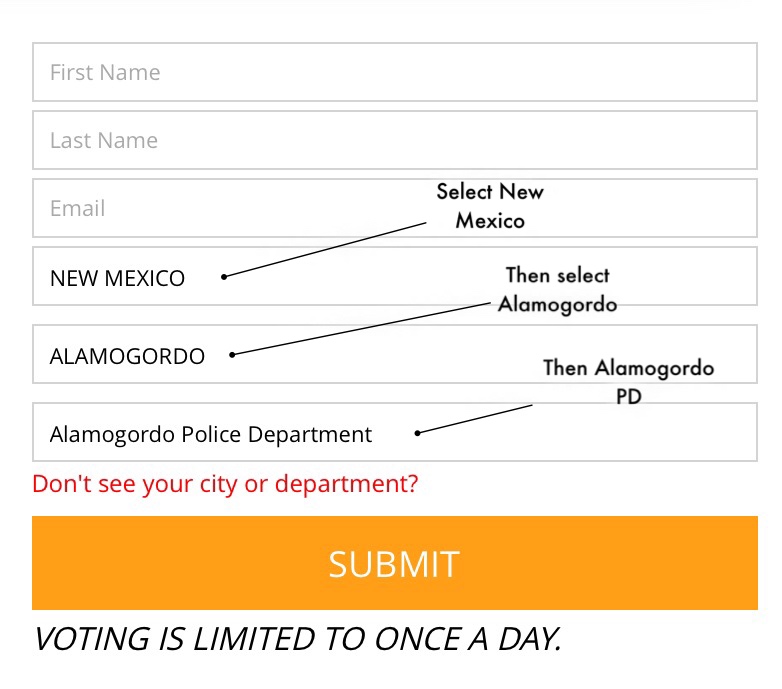782x689 pixels.
Task: Click "Don't see your city or department?" link
Action: [225, 485]
